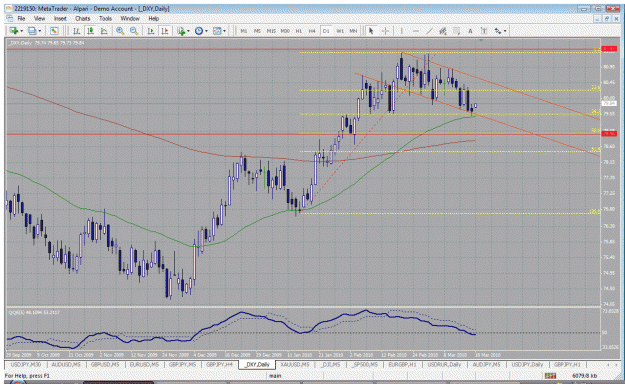The image size is (625, 384).
Task: Select the M1 timeframe button
Action: tap(244, 31)
